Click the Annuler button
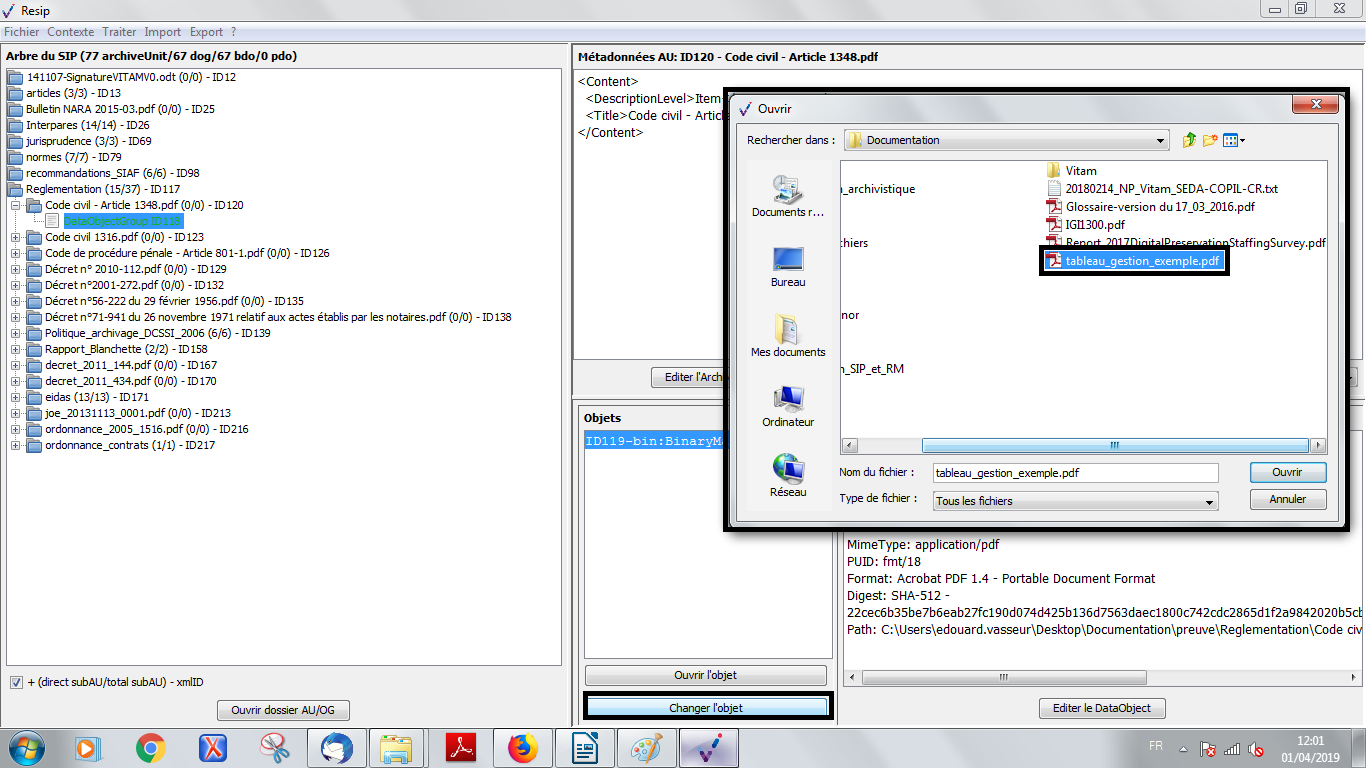1366x768 pixels. (1288, 499)
